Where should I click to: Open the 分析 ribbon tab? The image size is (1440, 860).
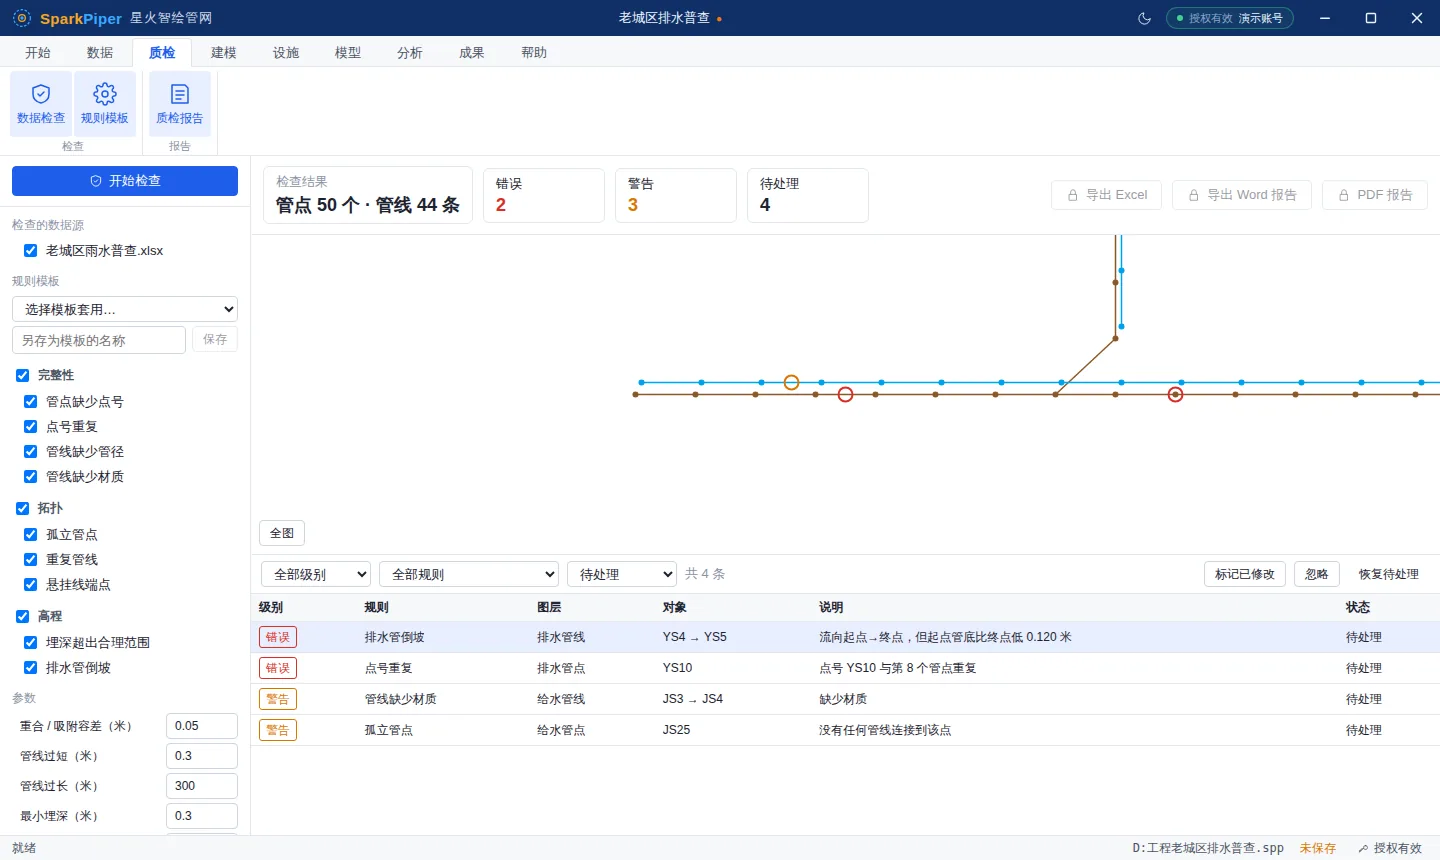point(410,52)
